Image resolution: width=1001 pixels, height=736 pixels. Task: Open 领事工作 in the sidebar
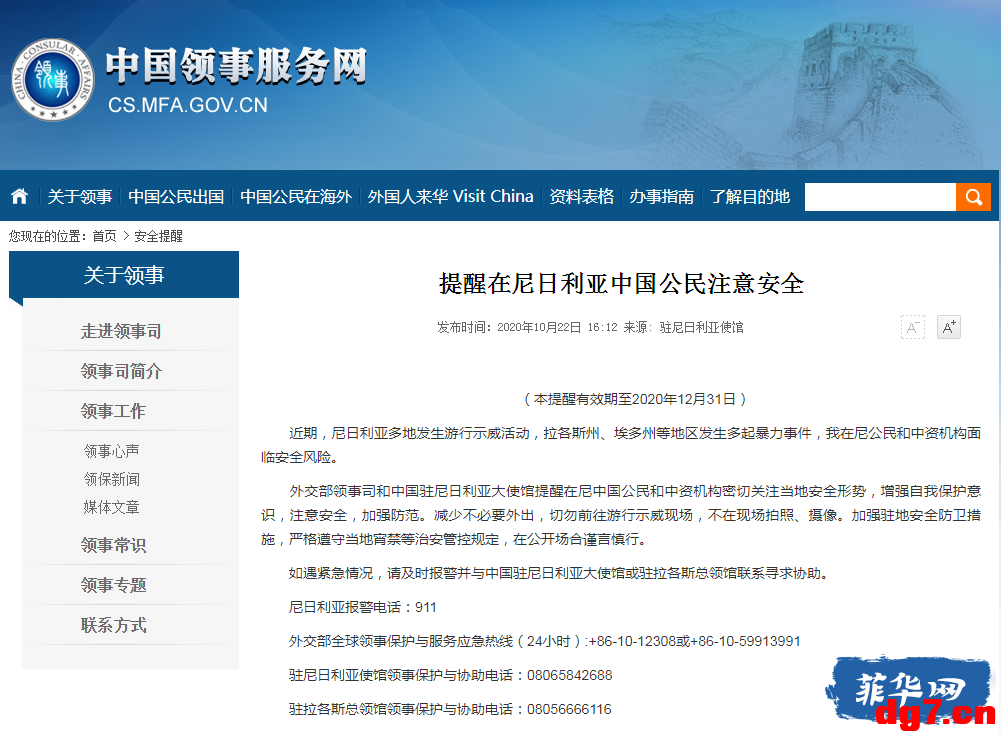point(113,411)
